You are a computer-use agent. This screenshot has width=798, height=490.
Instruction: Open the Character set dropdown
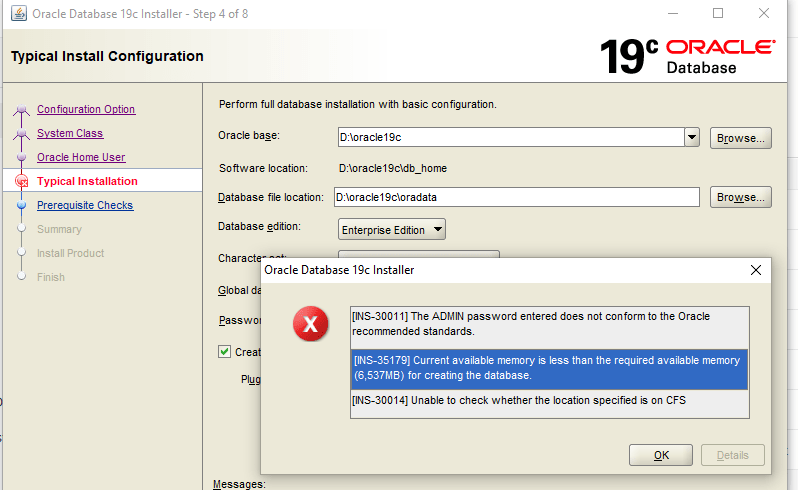pyautogui.click(x=420, y=255)
